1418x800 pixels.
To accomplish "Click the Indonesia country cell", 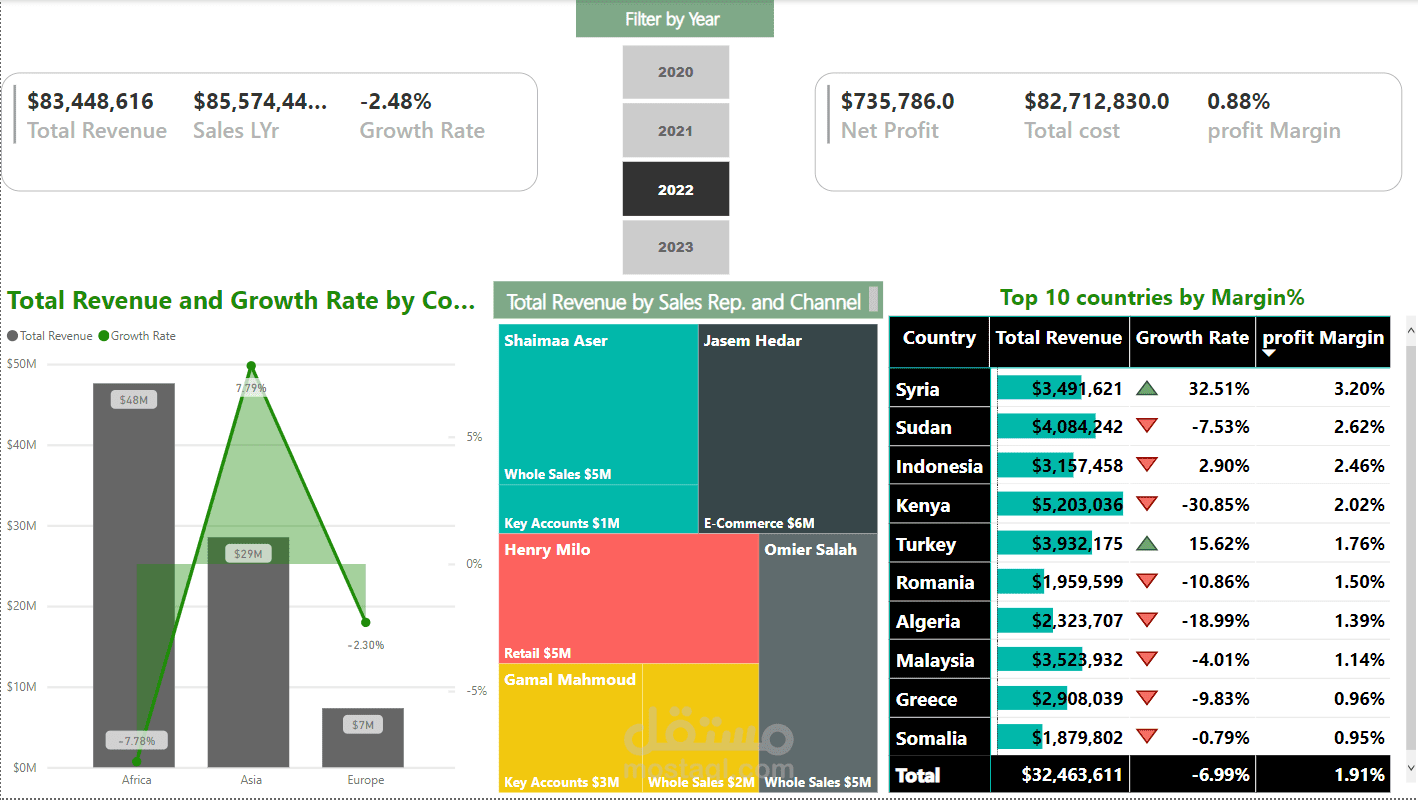I will click(939, 466).
